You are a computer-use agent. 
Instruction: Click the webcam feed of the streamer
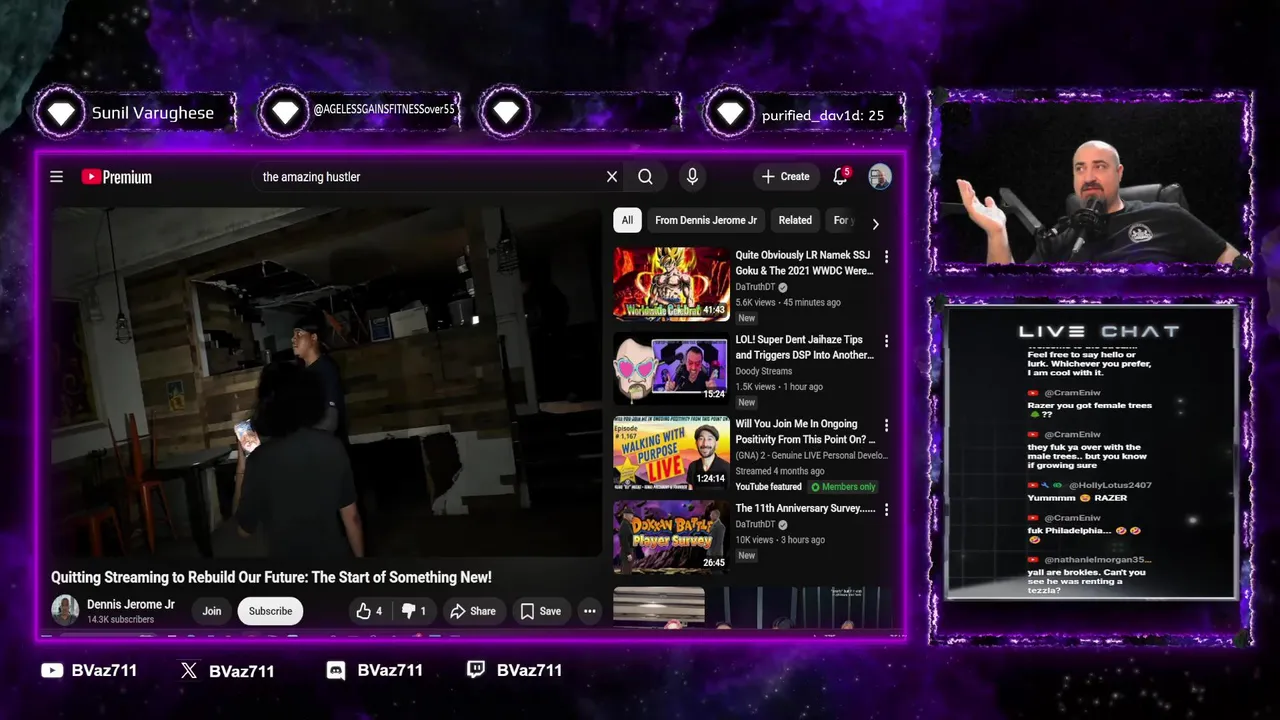(1090, 182)
